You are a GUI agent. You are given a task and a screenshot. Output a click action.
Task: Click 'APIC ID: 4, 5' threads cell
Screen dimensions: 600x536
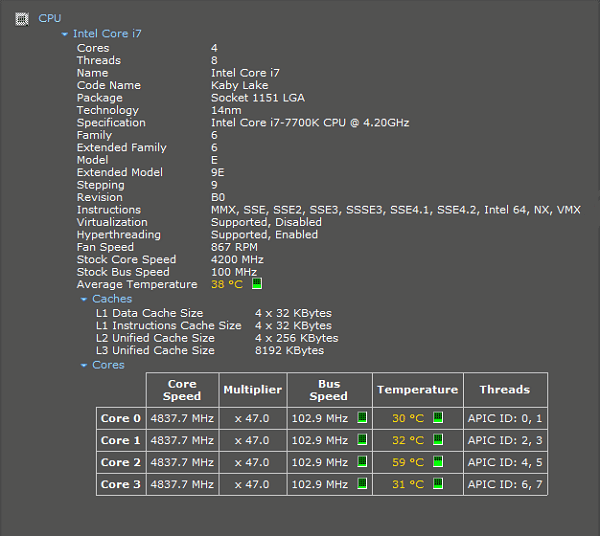[x=505, y=462]
